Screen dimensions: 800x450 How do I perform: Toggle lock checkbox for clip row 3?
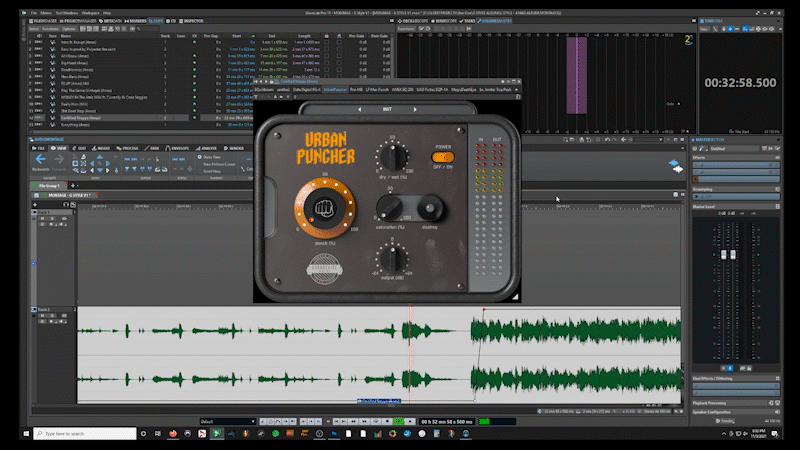[327, 56]
